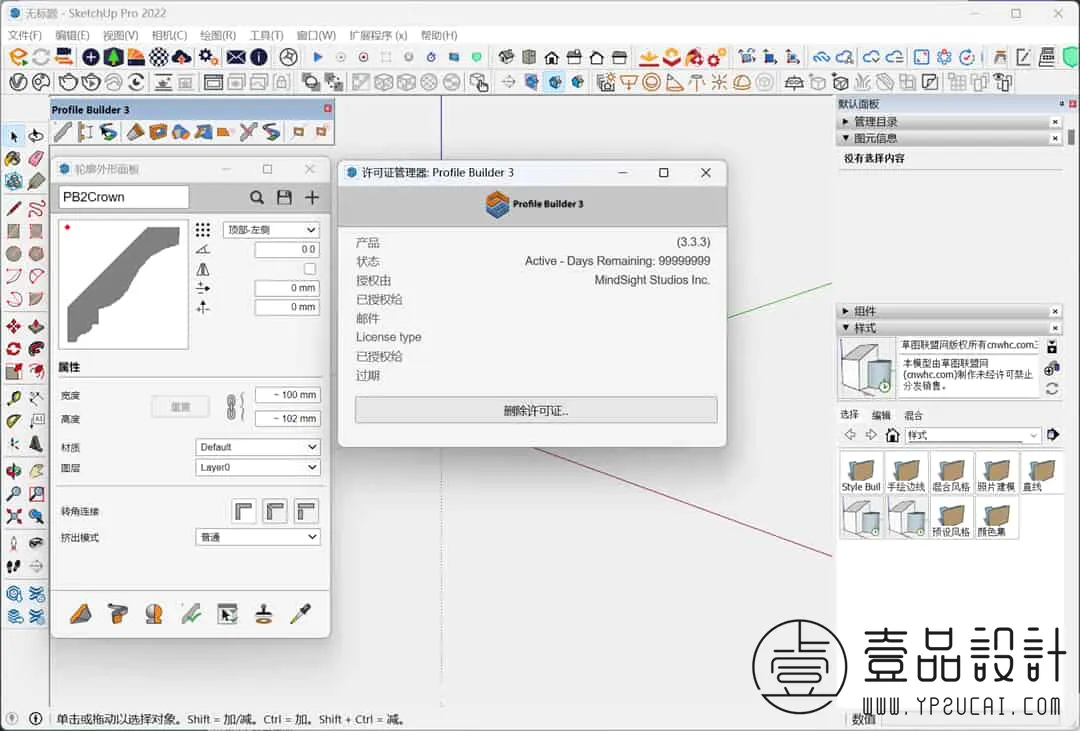
Task: Click the 重置 reset button
Action: coord(180,406)
